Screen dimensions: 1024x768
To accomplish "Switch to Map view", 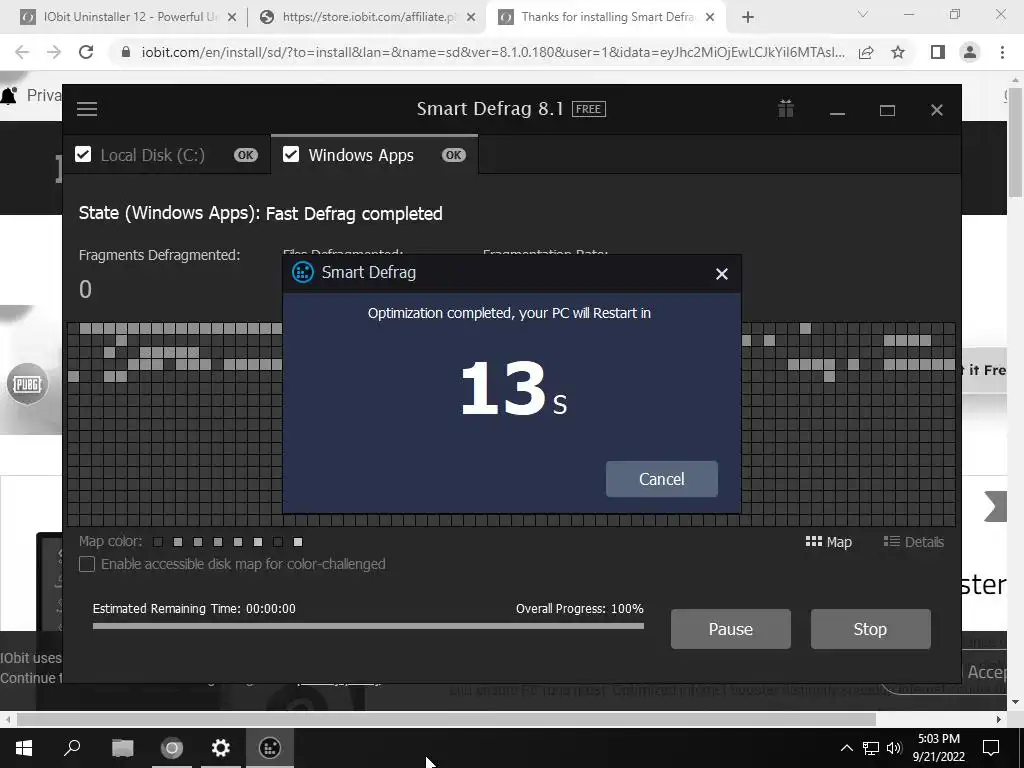I will (829, 542).
